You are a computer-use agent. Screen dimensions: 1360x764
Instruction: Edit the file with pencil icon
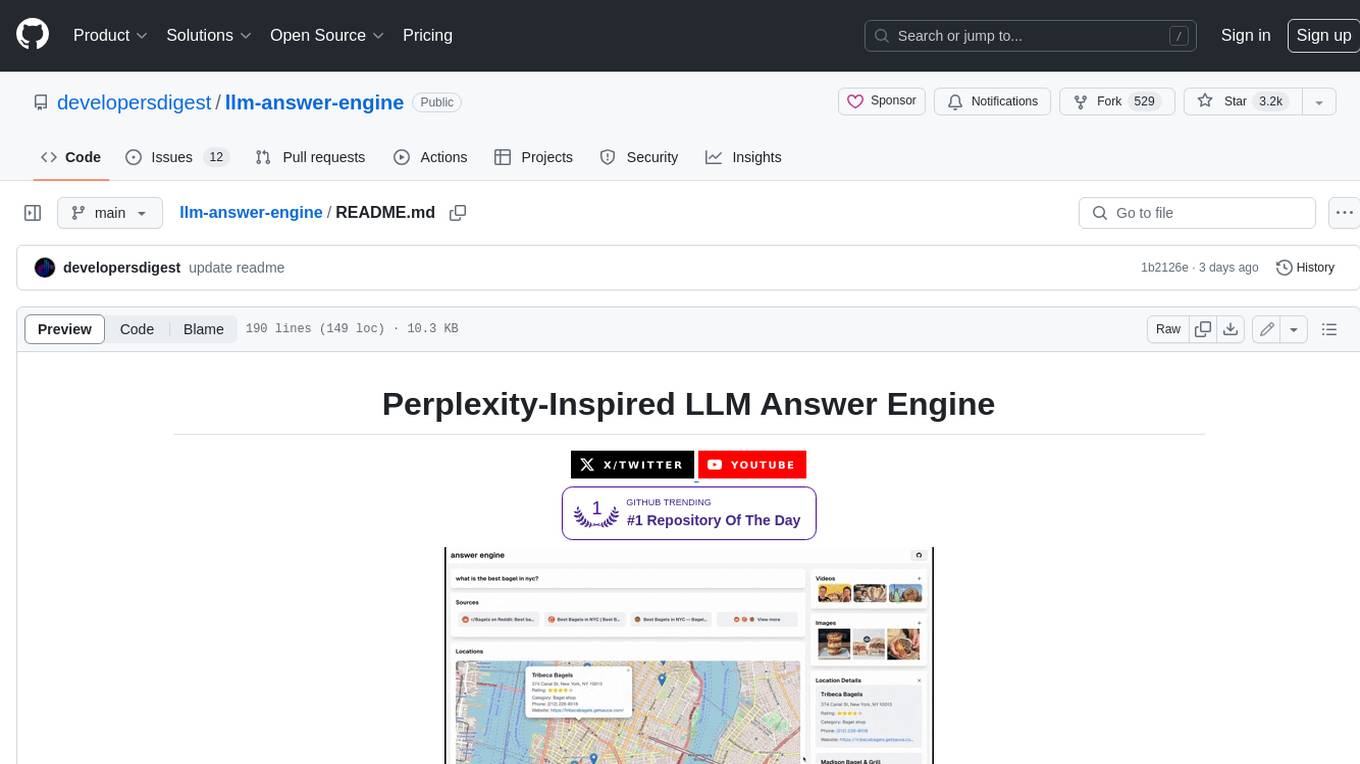point(1267,329)
